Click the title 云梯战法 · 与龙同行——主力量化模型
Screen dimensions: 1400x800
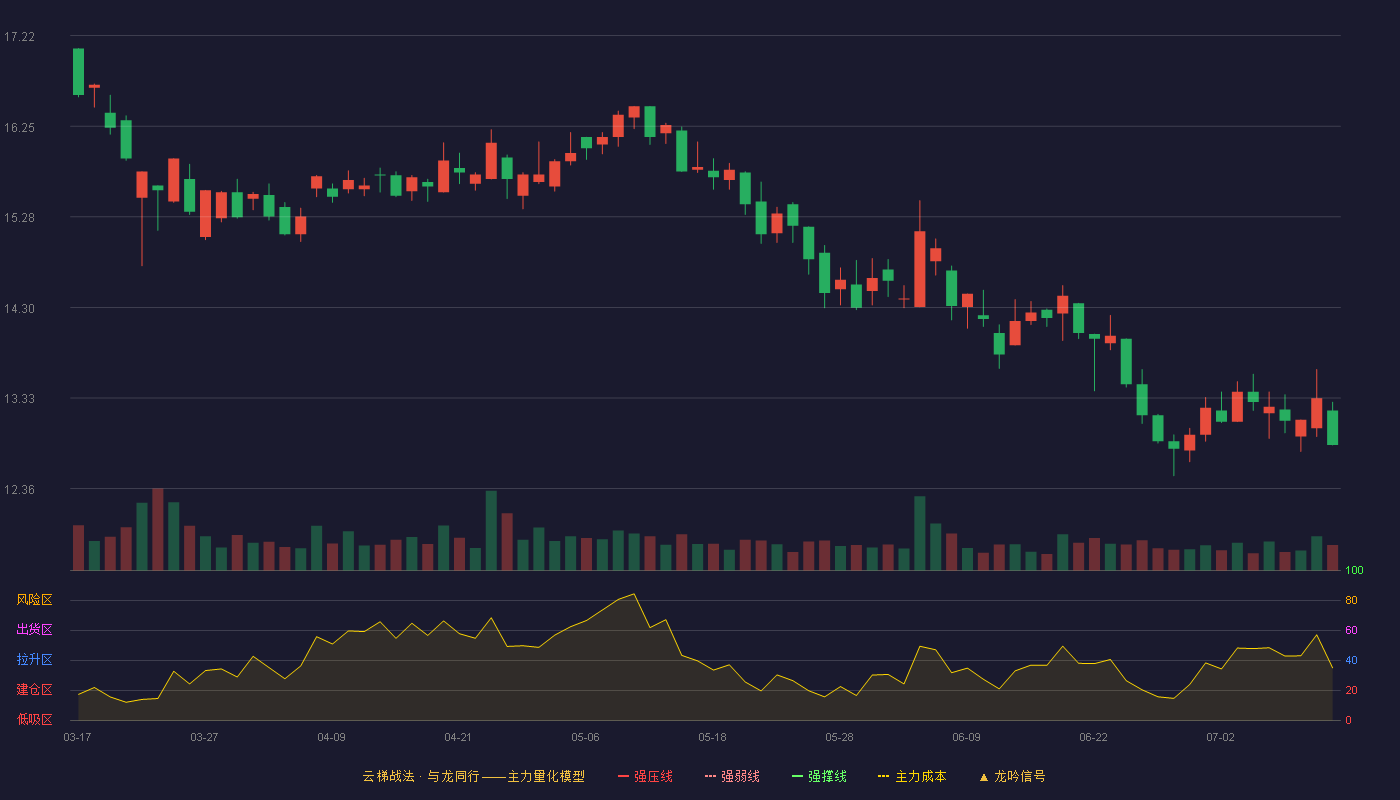pos(473,776)
